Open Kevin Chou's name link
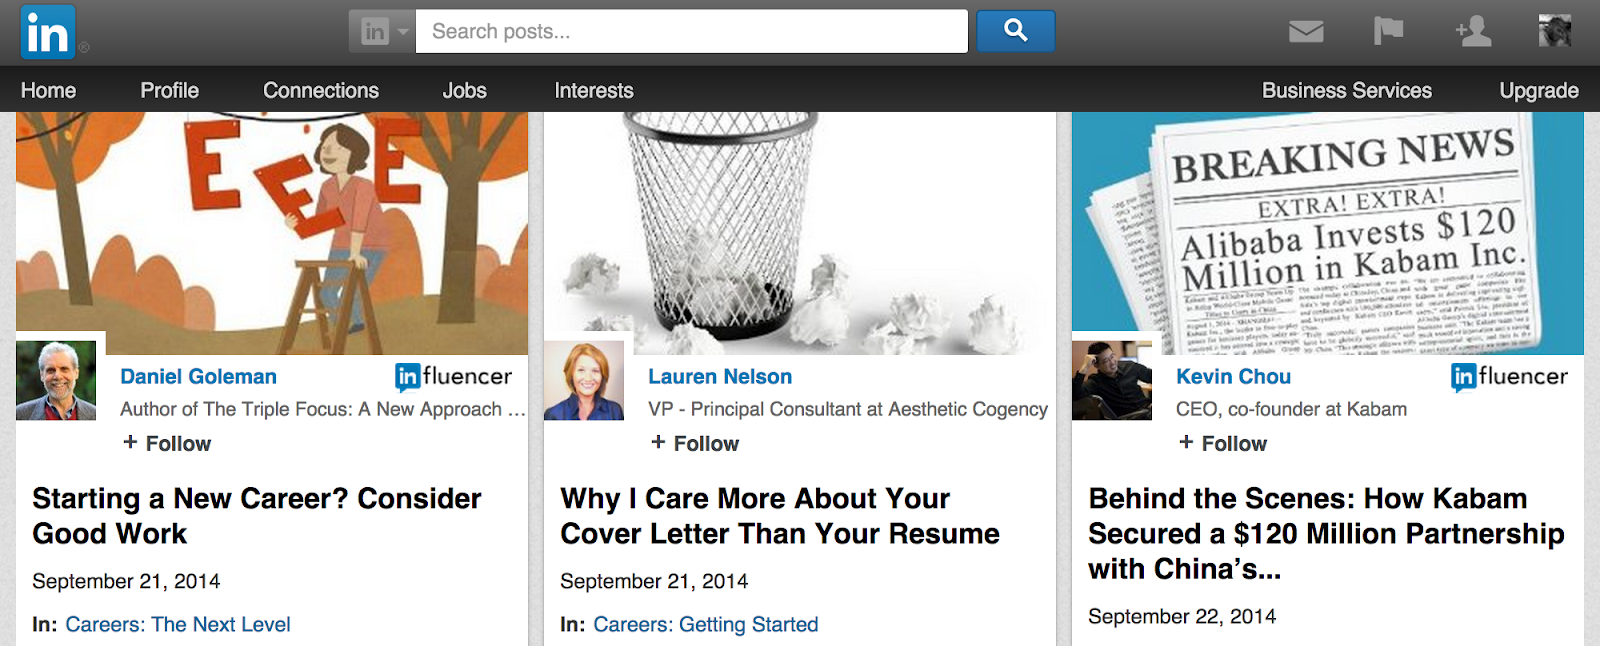The image size is (1600, 646). click(x=1233, y=377)
